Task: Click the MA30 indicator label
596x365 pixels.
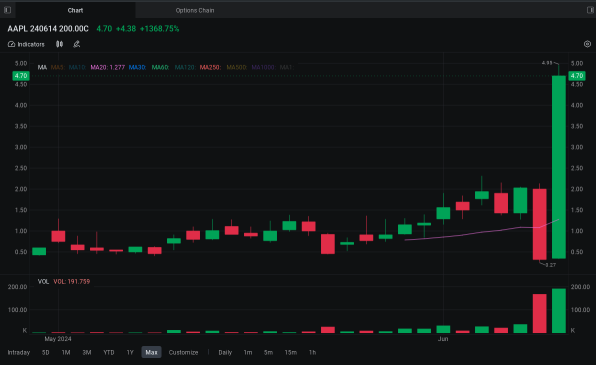Action: click(x=138, y=67)
